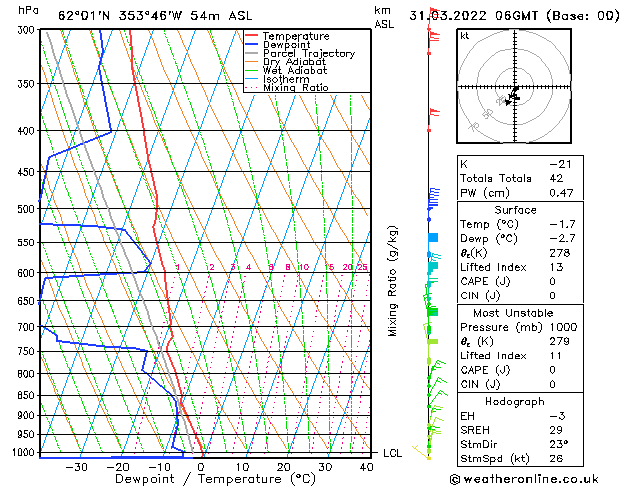Click the "Hodograph" section heading
Viewport: 629px width, 486px height.
click(x=515, y=402)
